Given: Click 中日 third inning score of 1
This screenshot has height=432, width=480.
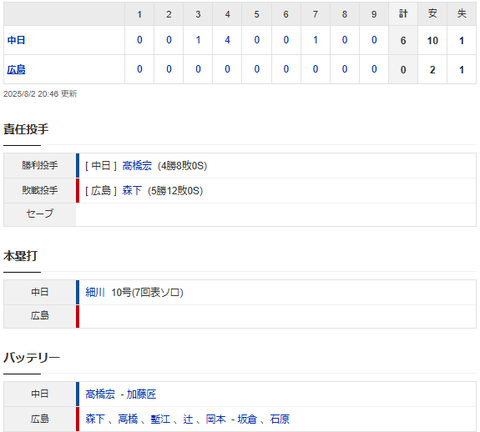Looking at the screenshot, I should 198,40.
